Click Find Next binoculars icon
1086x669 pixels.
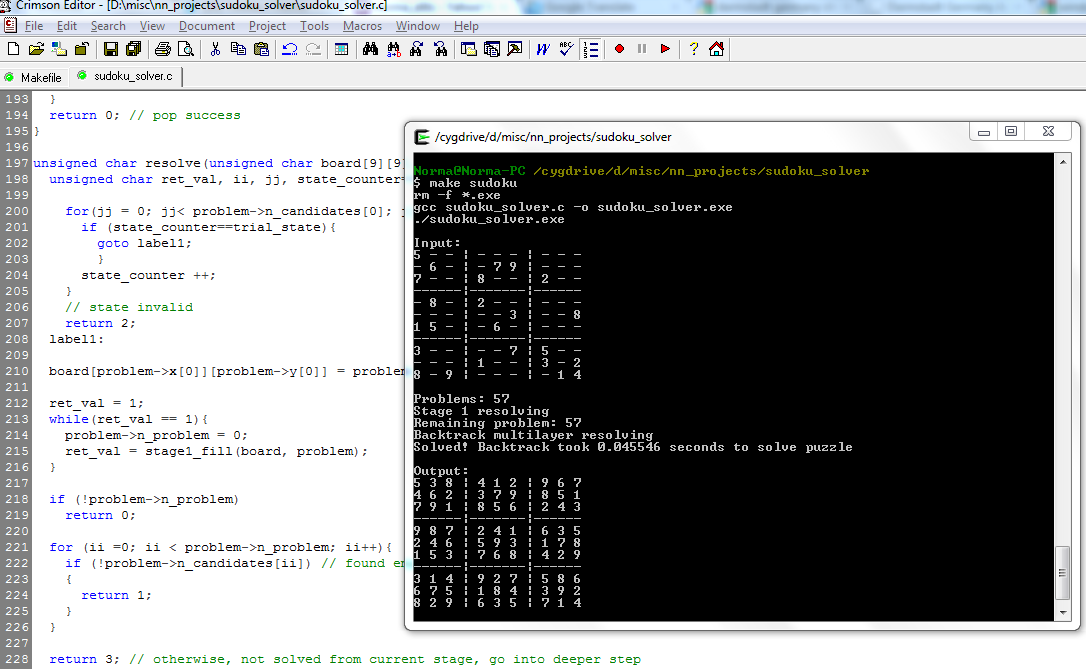click(416, 49)
